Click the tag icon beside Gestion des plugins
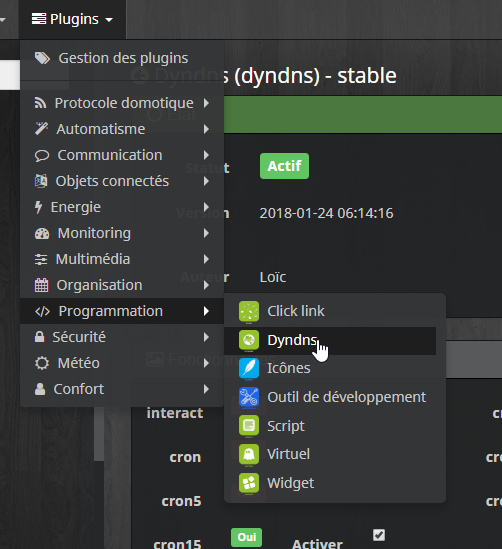 (42, 58)
